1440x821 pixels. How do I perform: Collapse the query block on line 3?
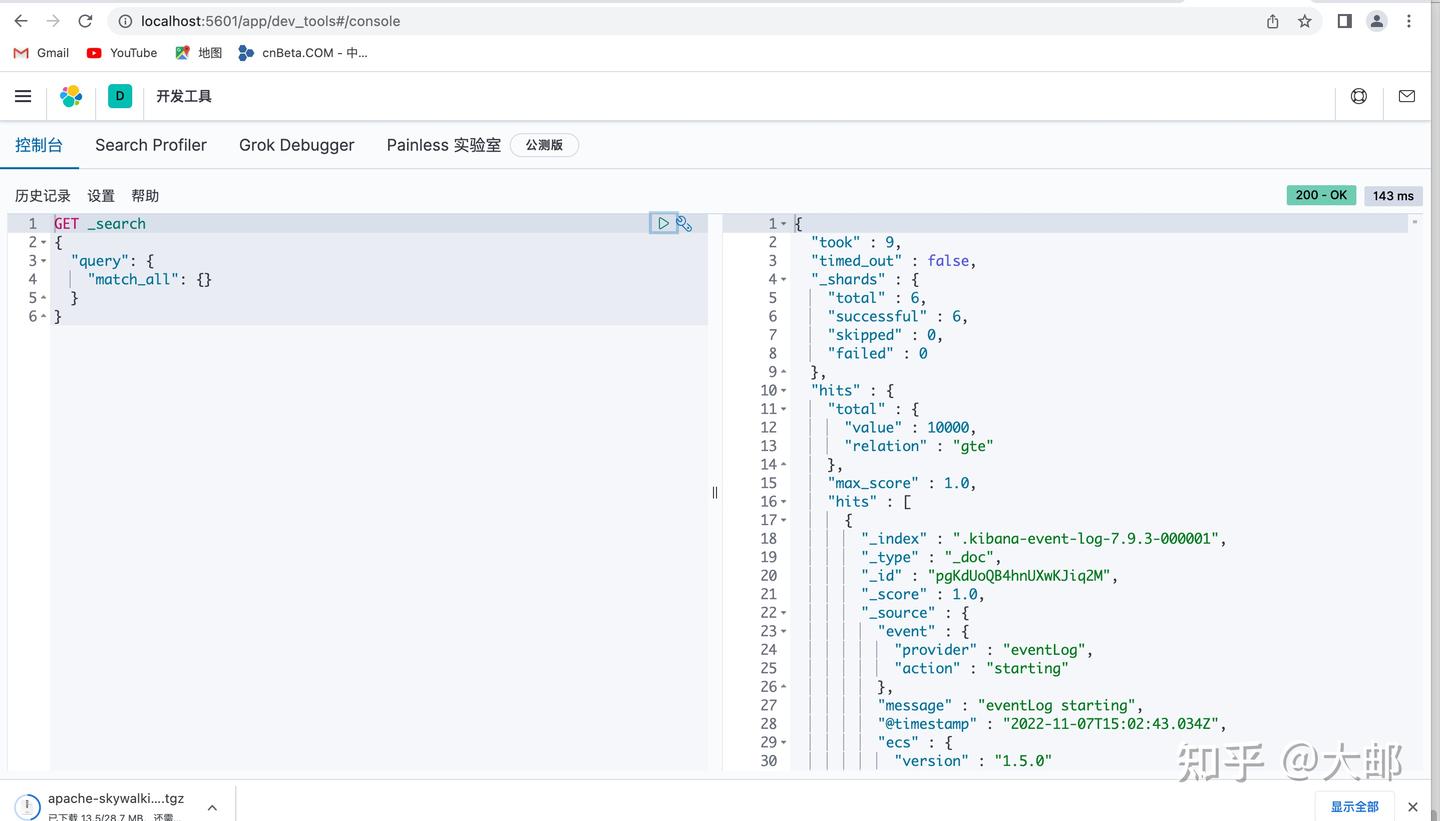[41, 260]
